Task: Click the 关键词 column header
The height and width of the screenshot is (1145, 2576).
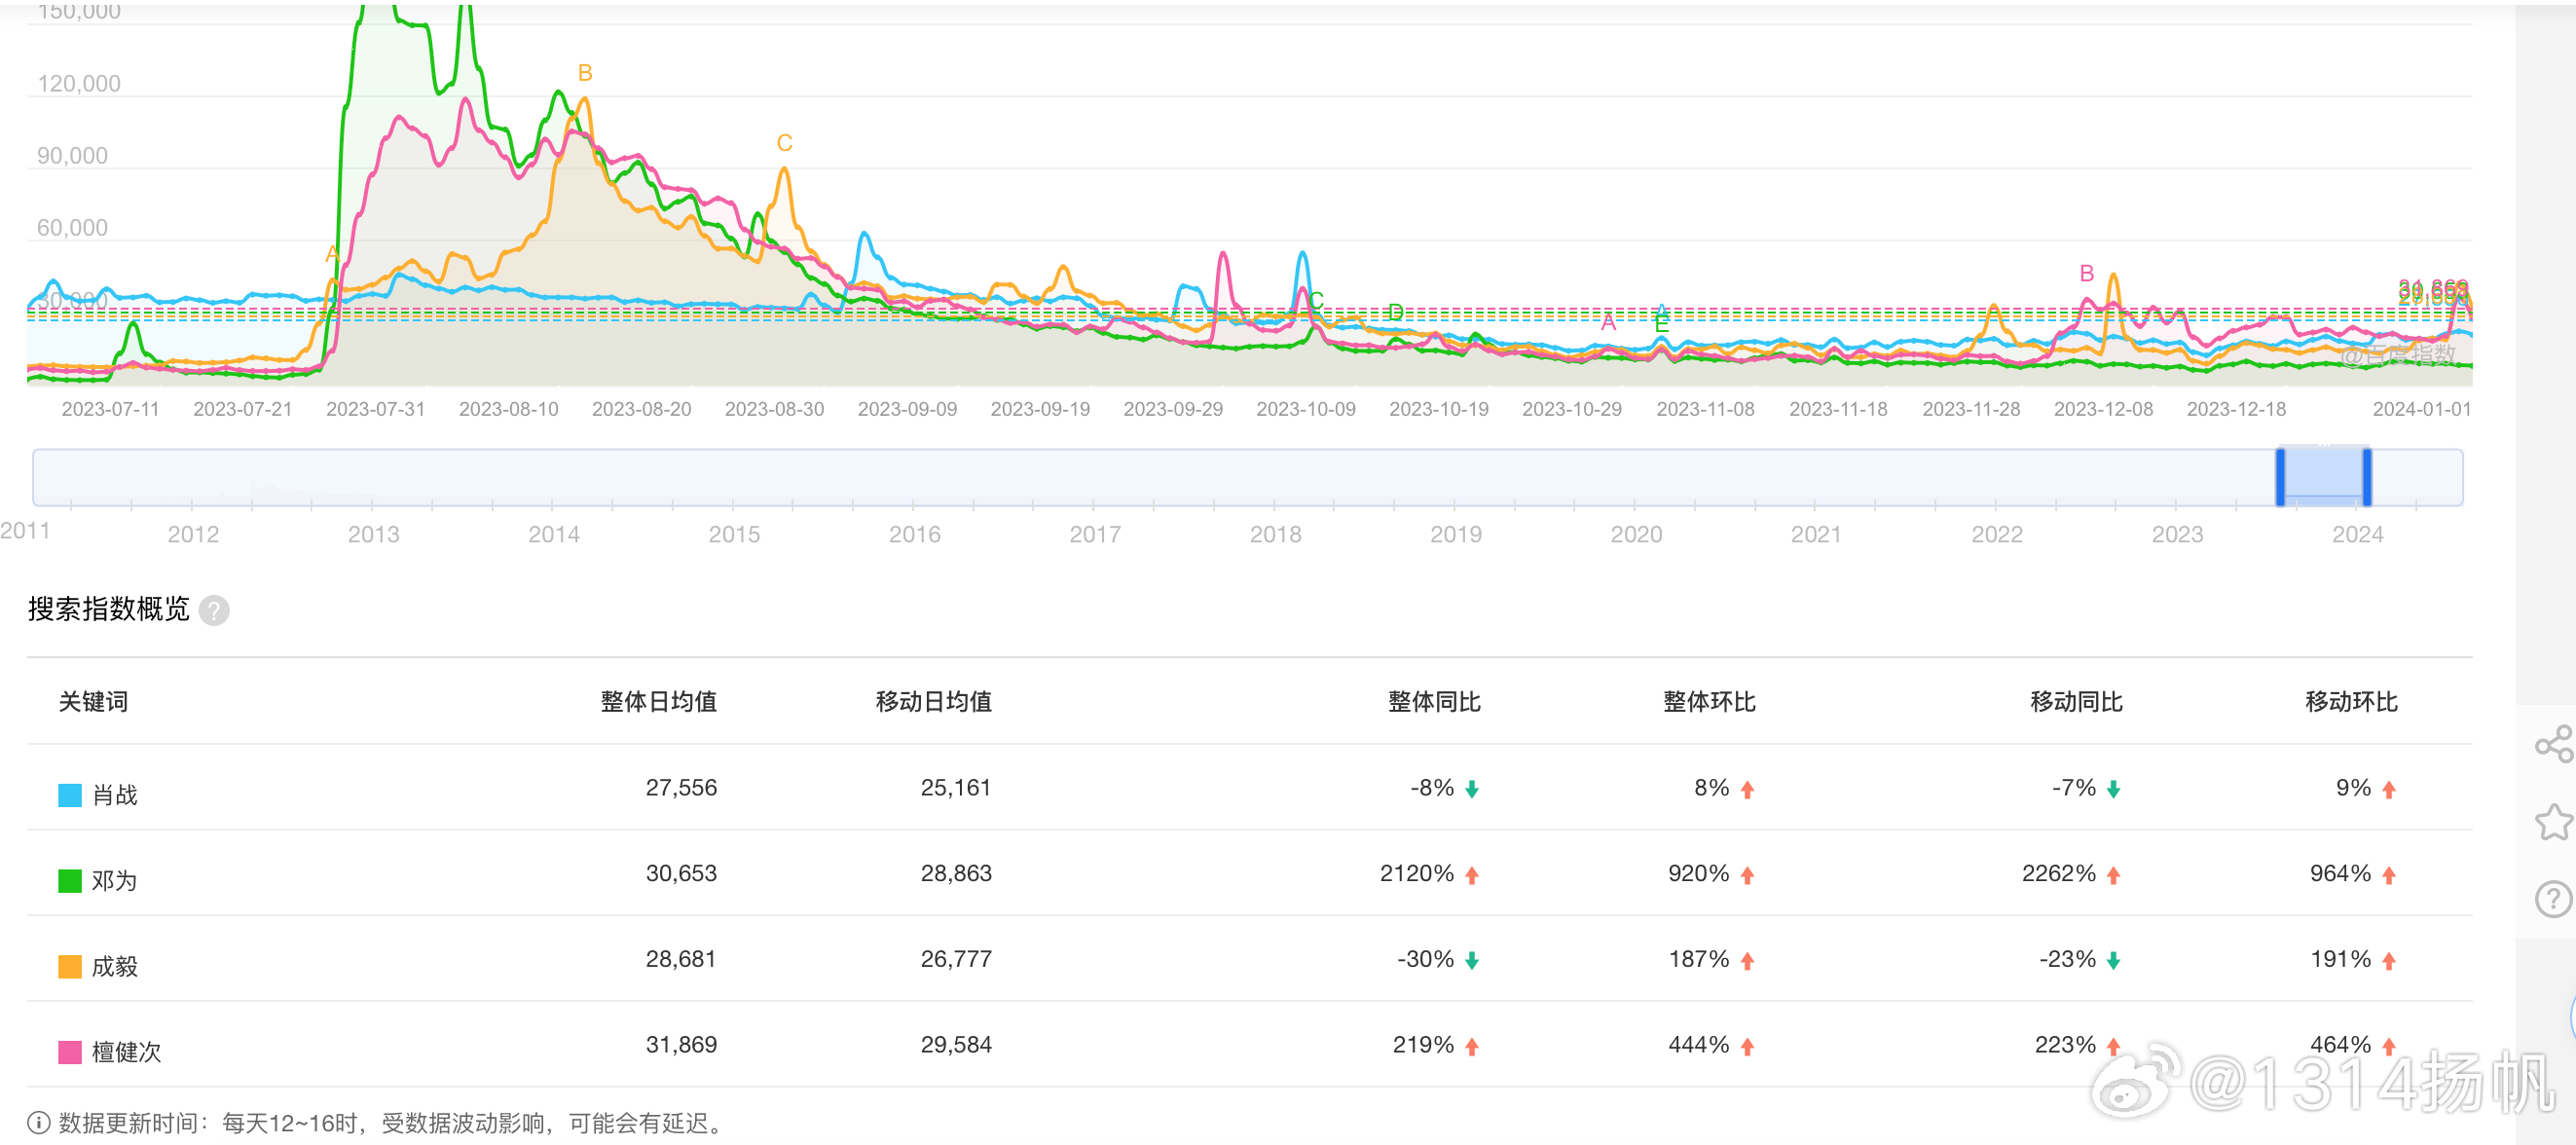Action: click(93, 701)
